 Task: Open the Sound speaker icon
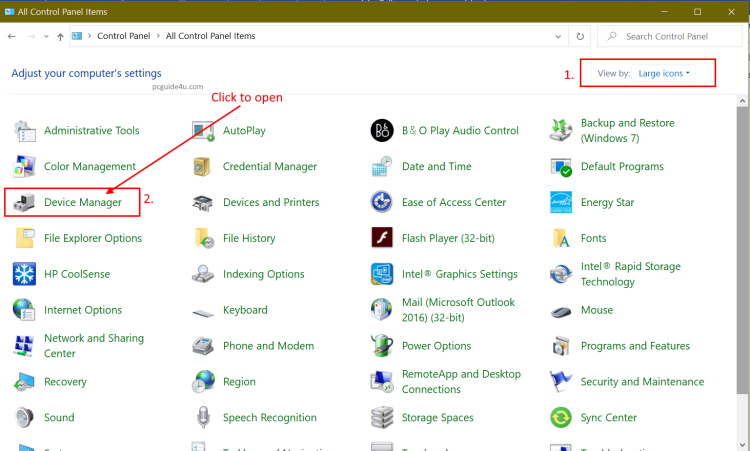click(x=24, y=418)
